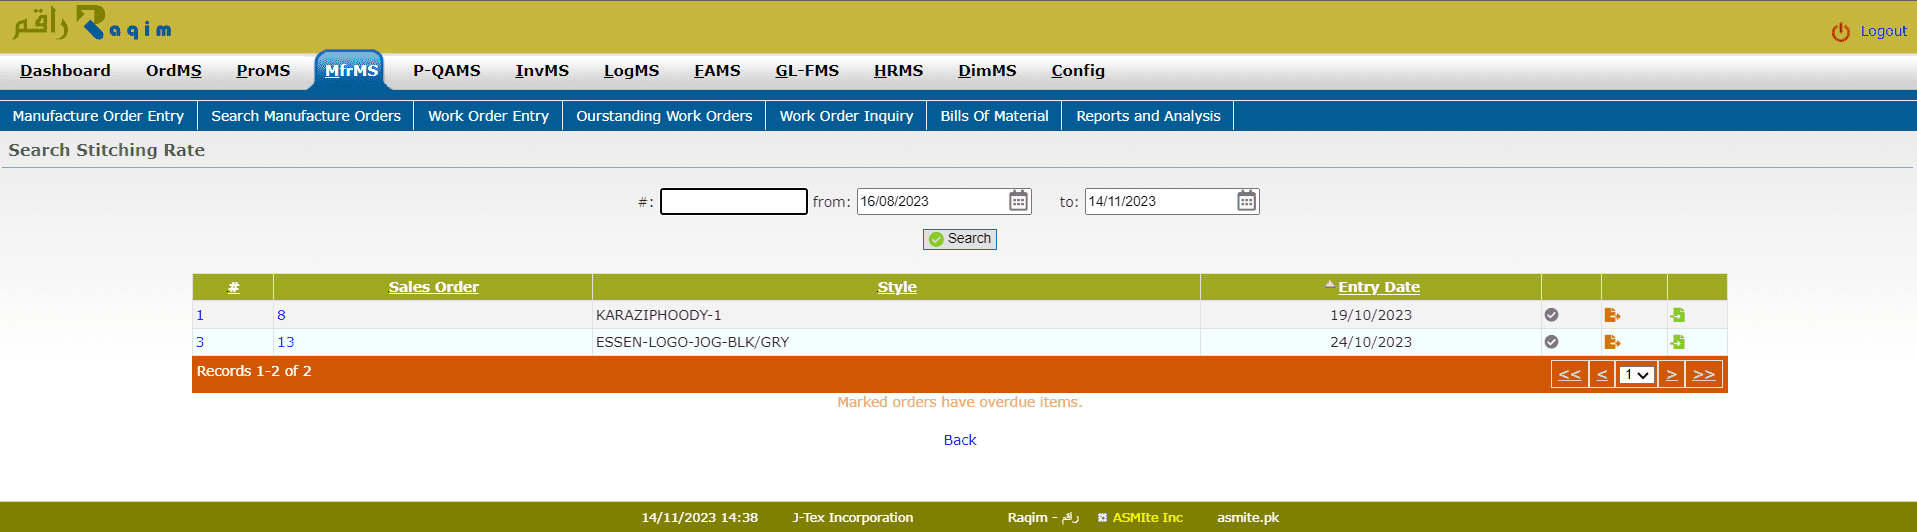Open the page number dropdown in pagination
Image resolution: width=1917 pixels, height=532 pixels.
[x=1636, y=375]
